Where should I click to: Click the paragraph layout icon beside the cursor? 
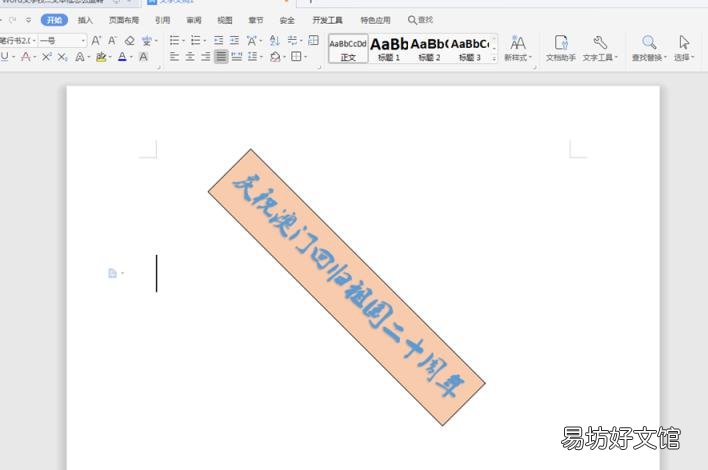pos(113,273)
